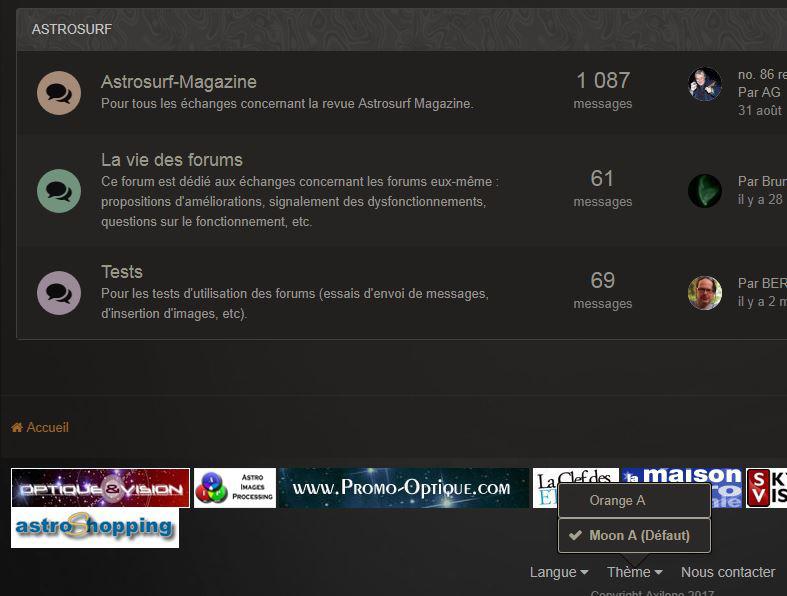The height and width of the screenshot is (596, 787).
Task: Select the Moon A (Défaut) theme
Action: point(634,535)
